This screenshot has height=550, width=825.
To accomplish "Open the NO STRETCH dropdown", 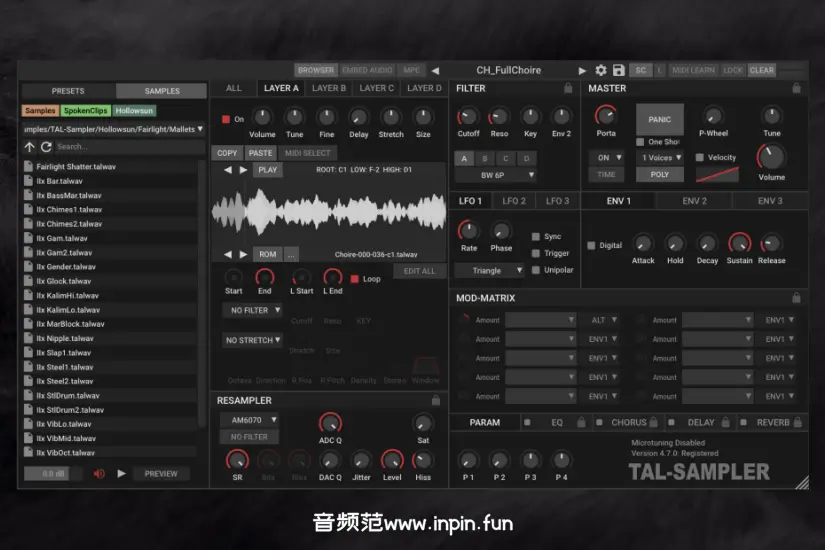I will coord(252,340).
